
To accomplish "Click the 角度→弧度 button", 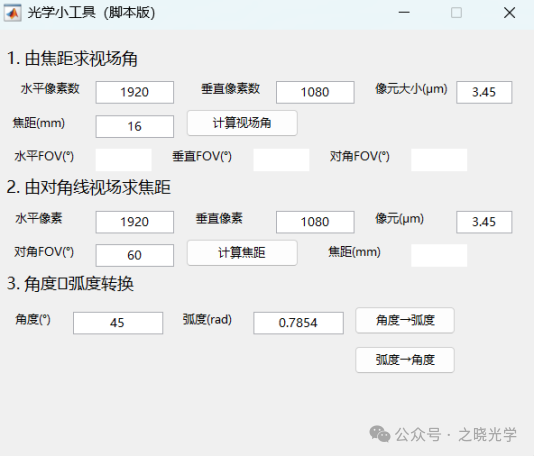I will coord(405,320).
